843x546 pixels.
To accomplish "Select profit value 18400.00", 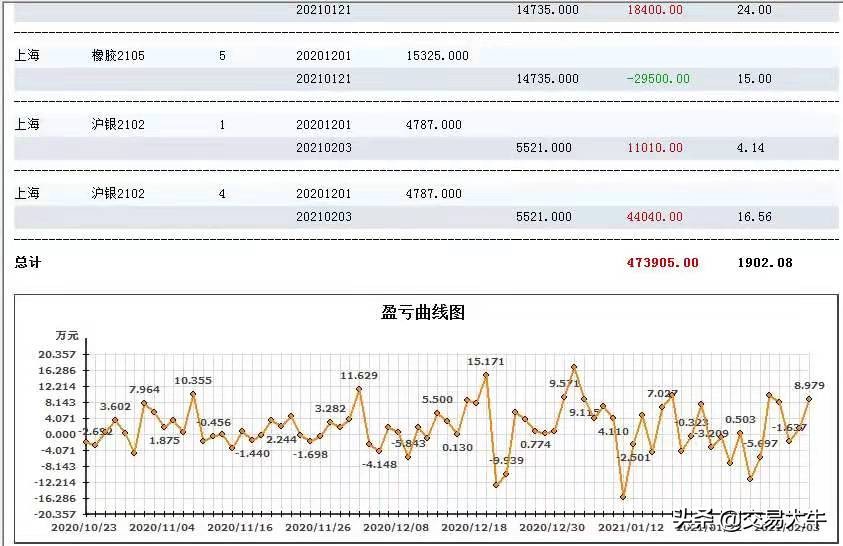I will (x=654, y=10).
